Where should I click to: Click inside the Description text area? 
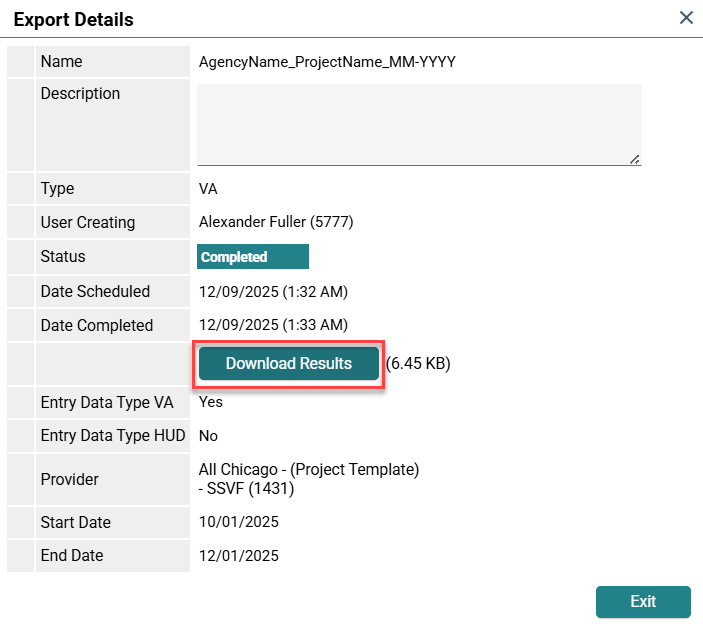[418, 123]
